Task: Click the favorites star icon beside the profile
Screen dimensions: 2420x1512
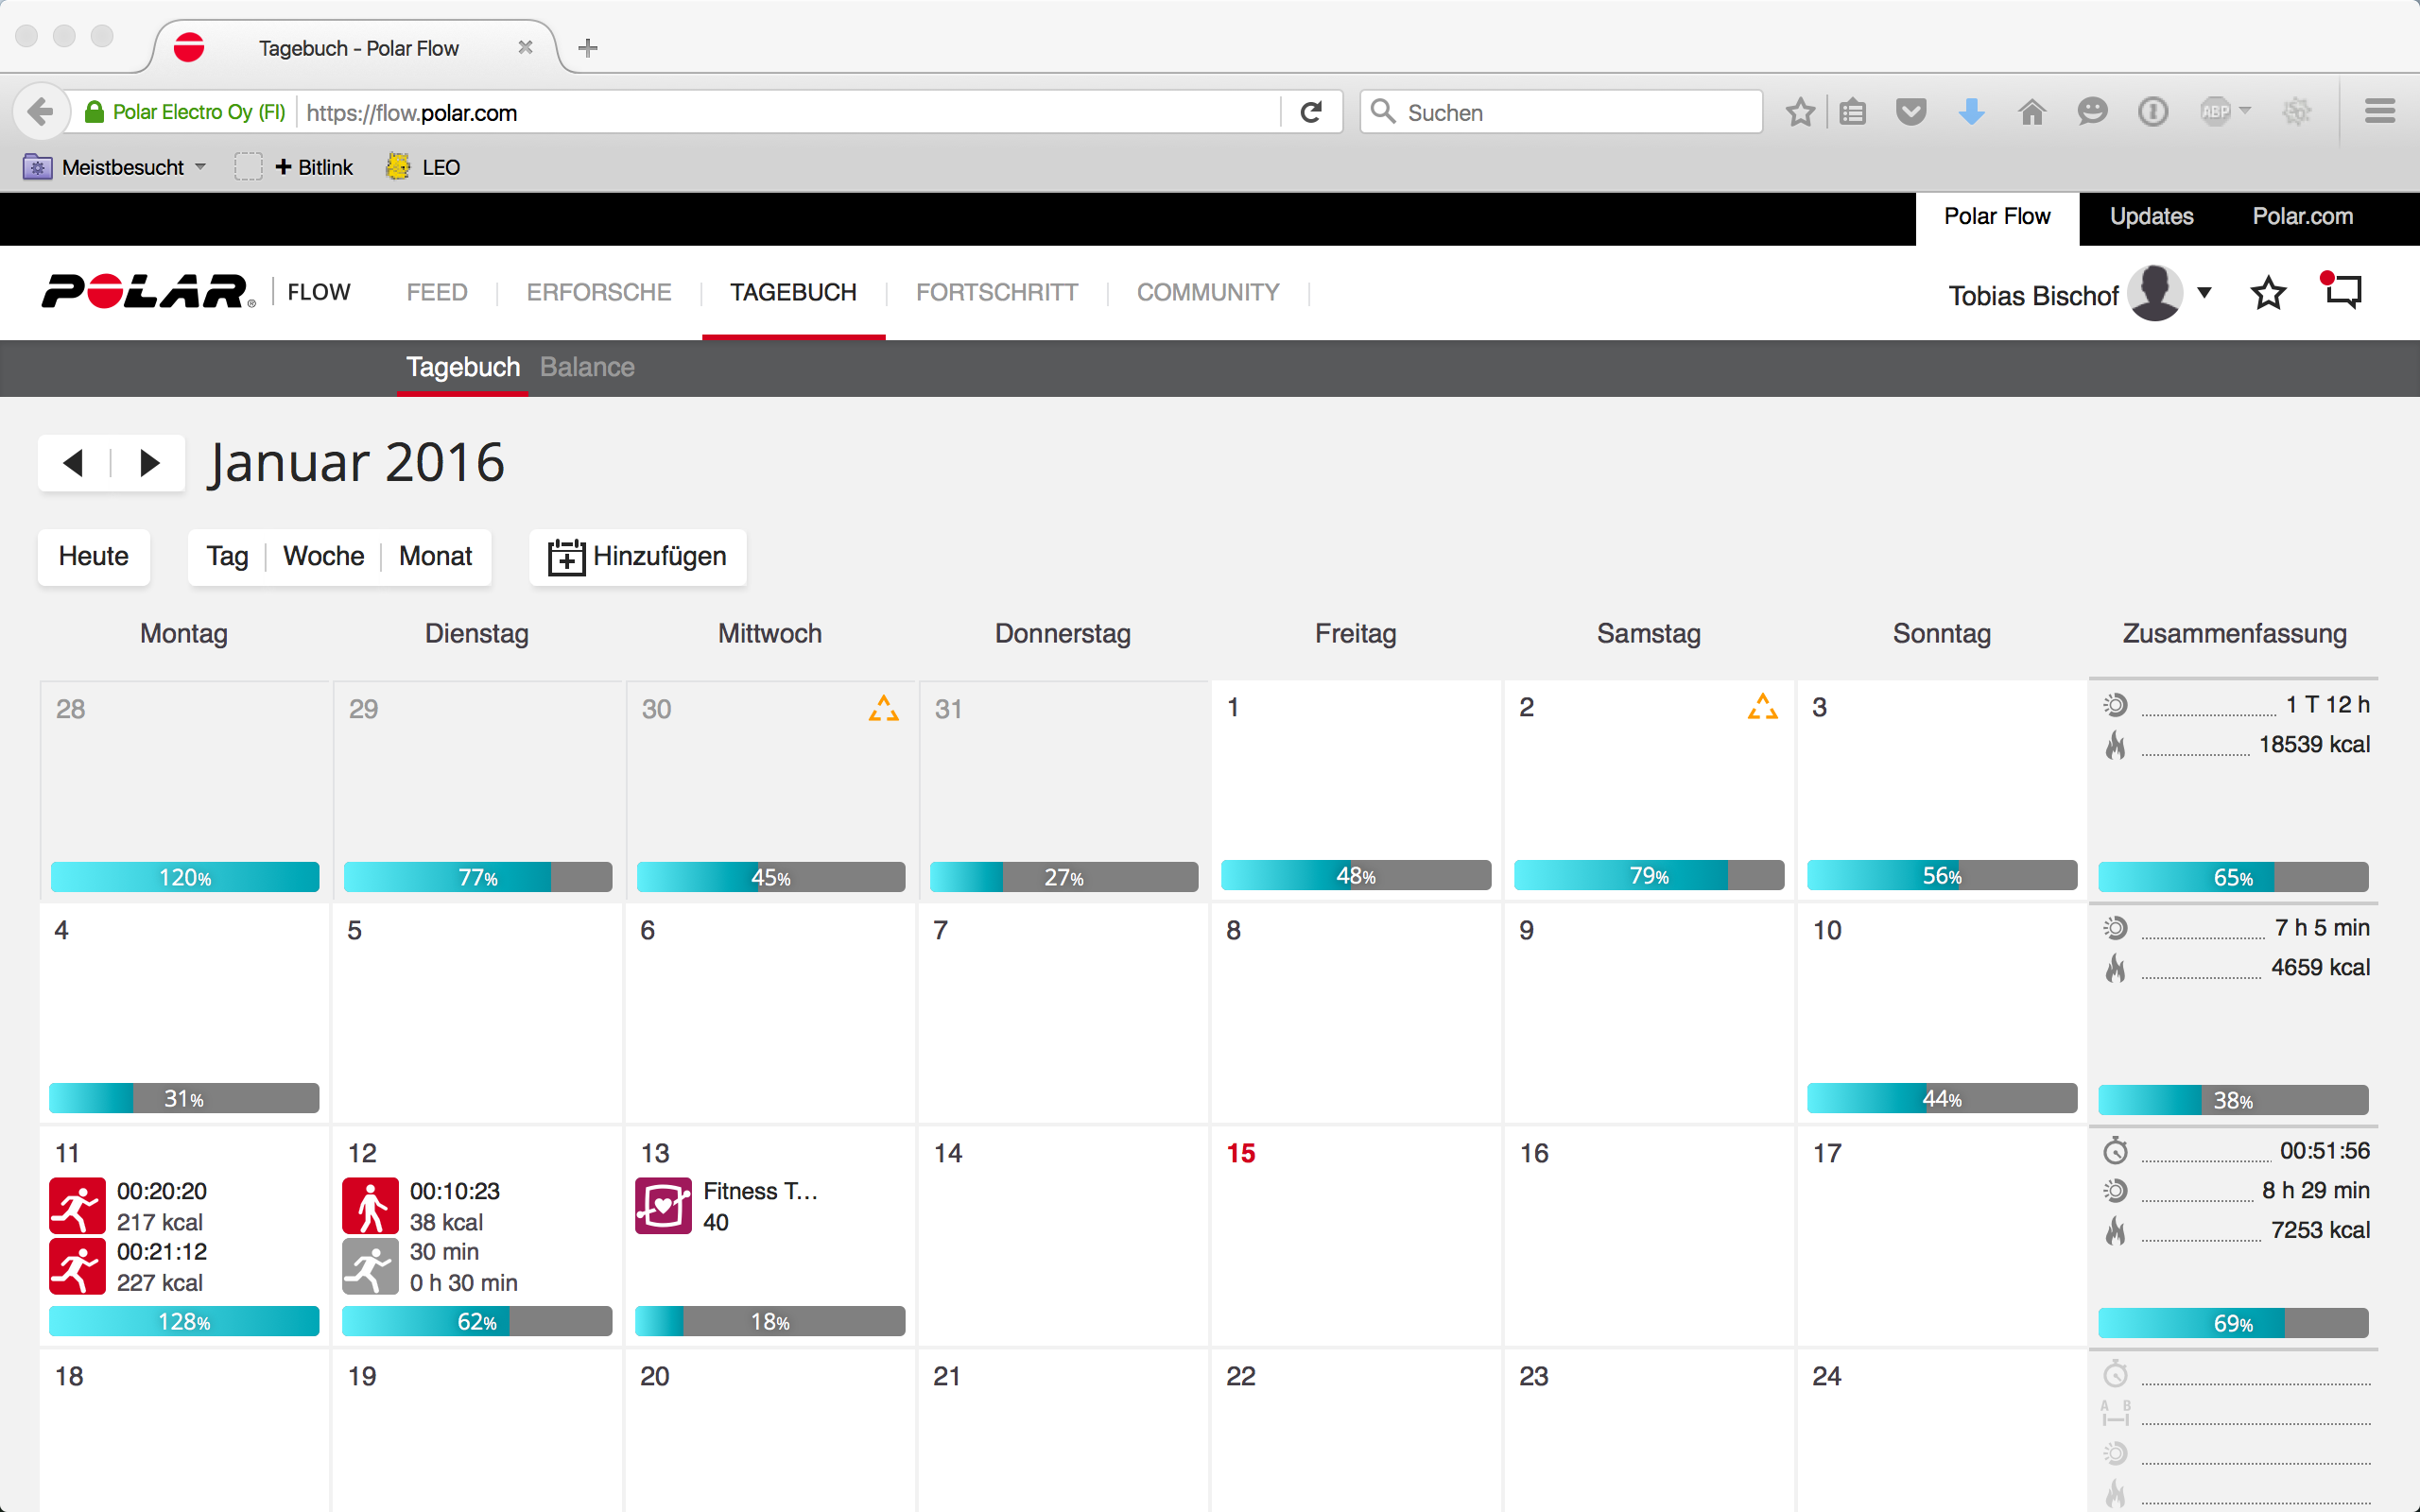Action: point(2267,294)
